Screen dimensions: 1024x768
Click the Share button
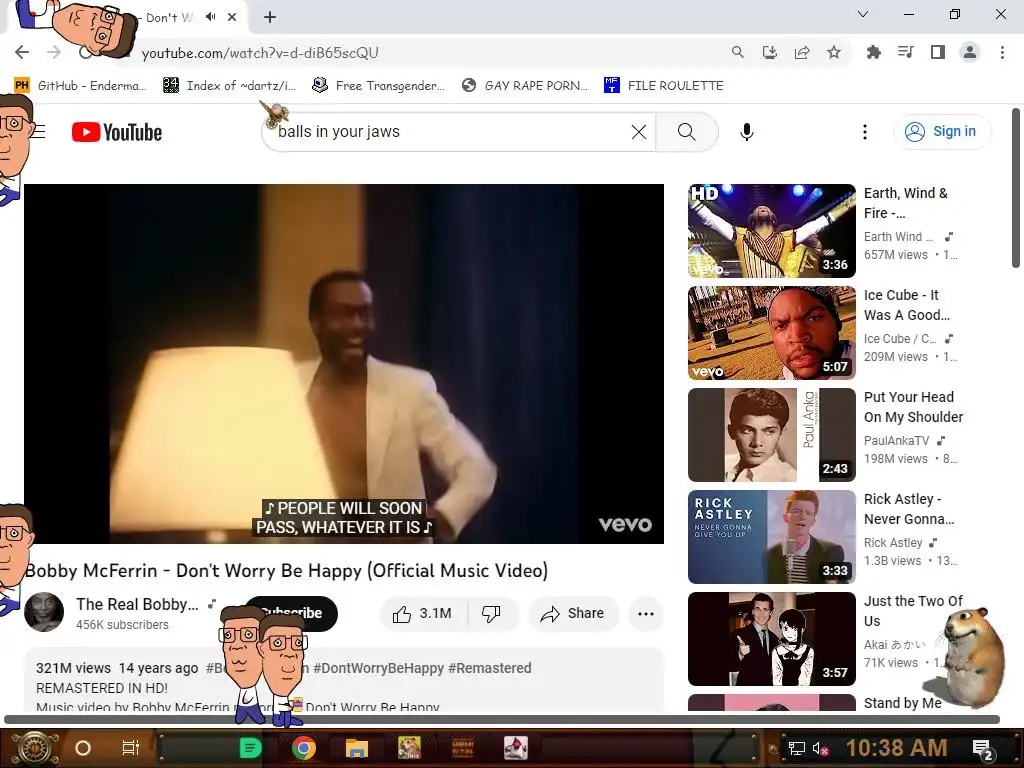point(573,614)
